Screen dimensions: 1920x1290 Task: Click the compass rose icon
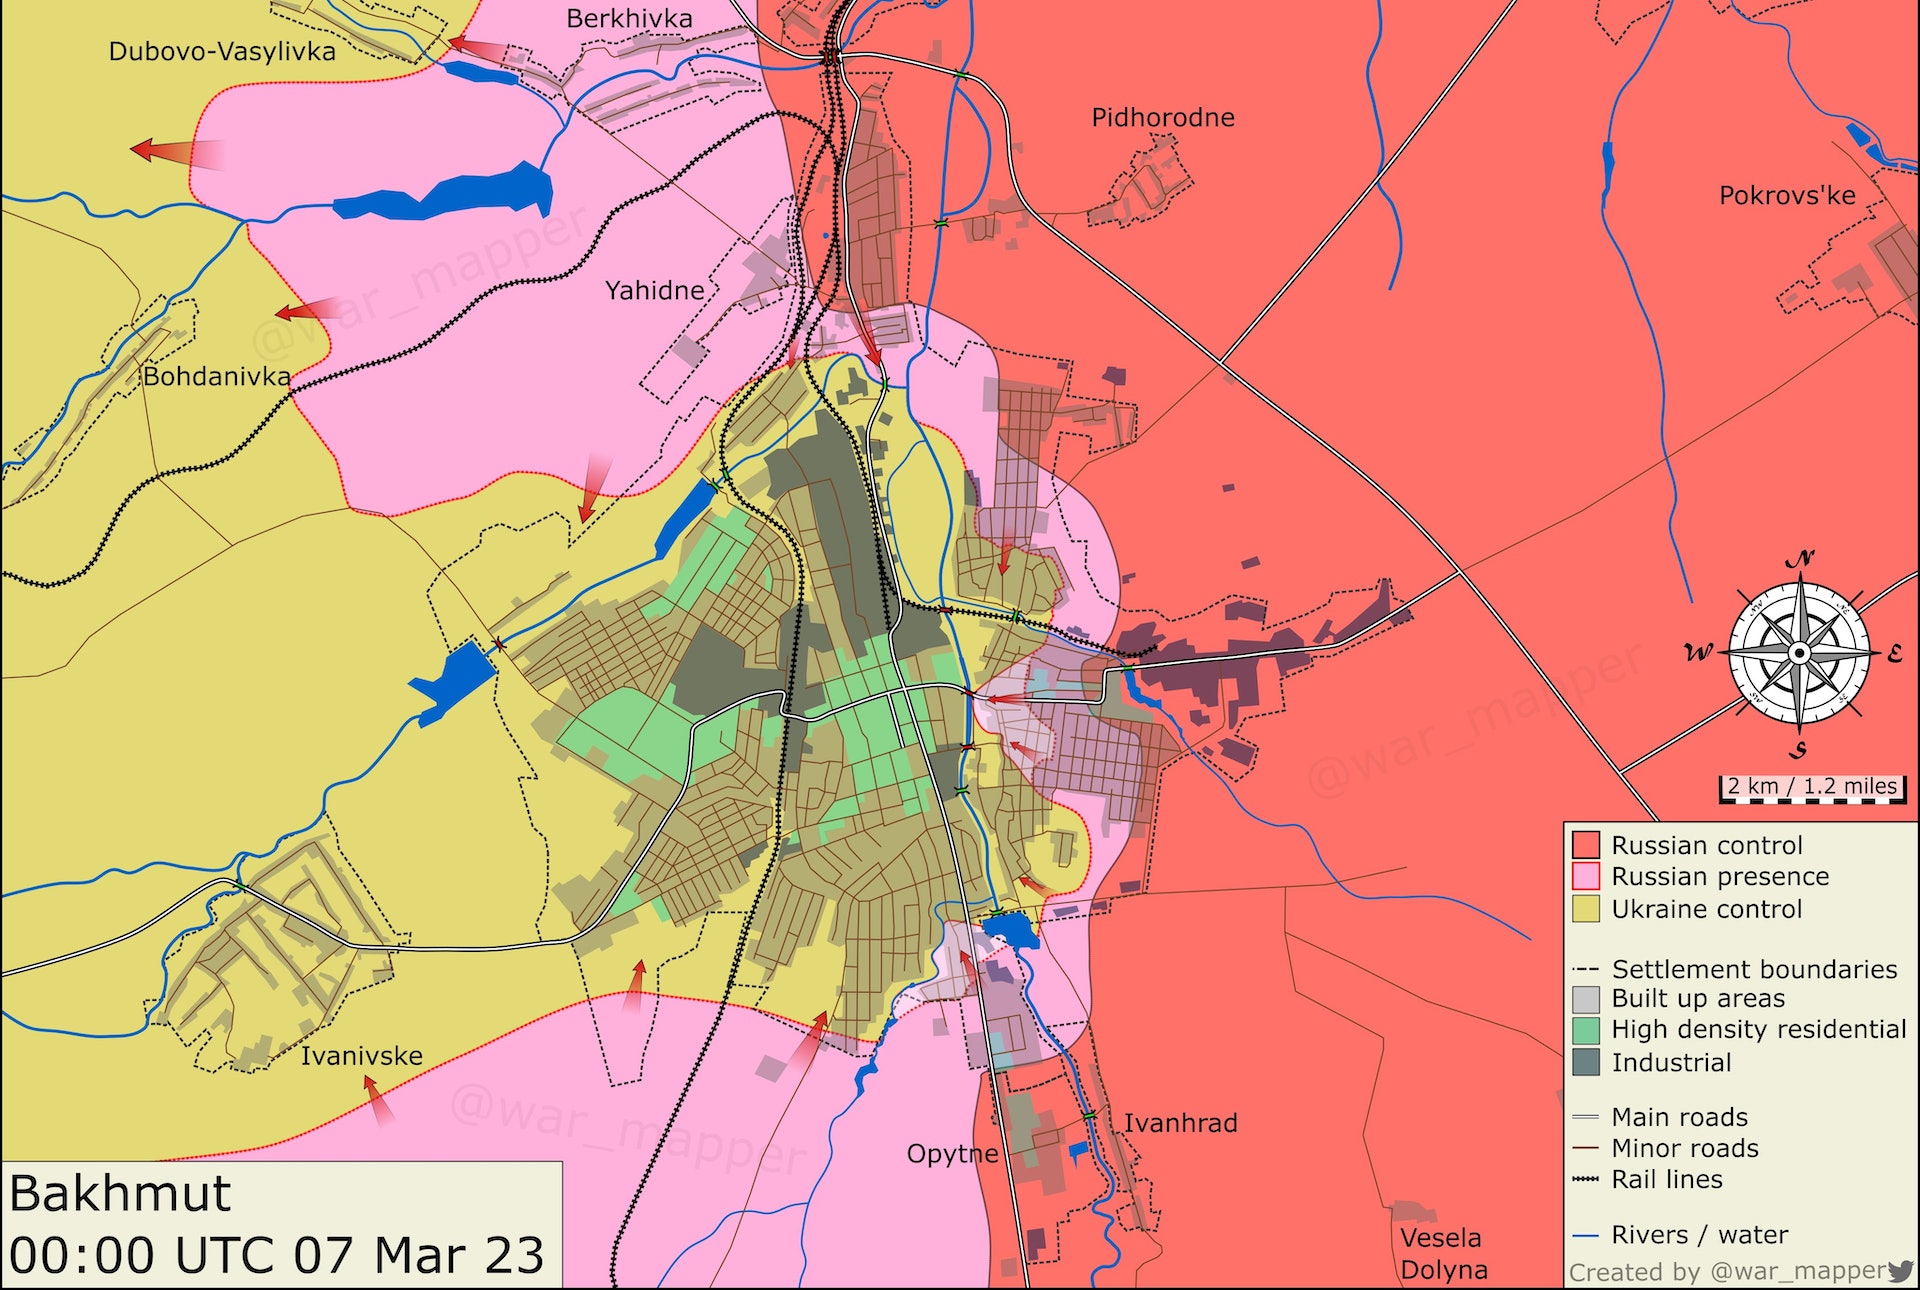[x=1799, y=653]
